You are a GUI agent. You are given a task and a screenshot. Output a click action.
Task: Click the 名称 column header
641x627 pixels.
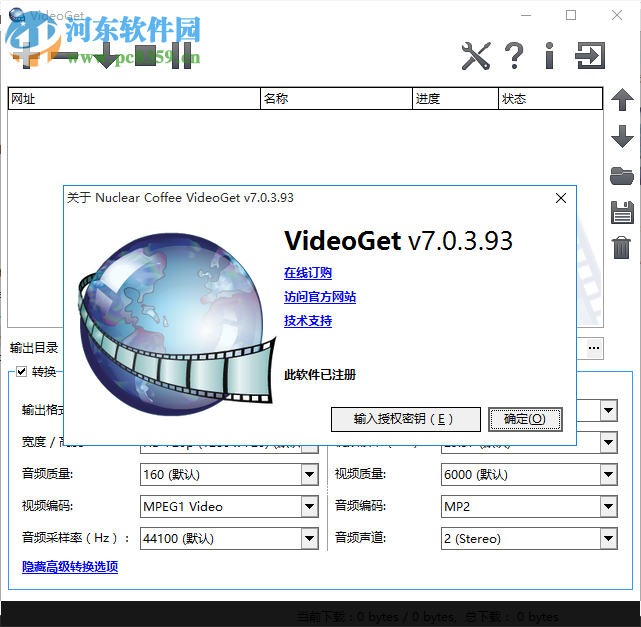coord(336,99)
